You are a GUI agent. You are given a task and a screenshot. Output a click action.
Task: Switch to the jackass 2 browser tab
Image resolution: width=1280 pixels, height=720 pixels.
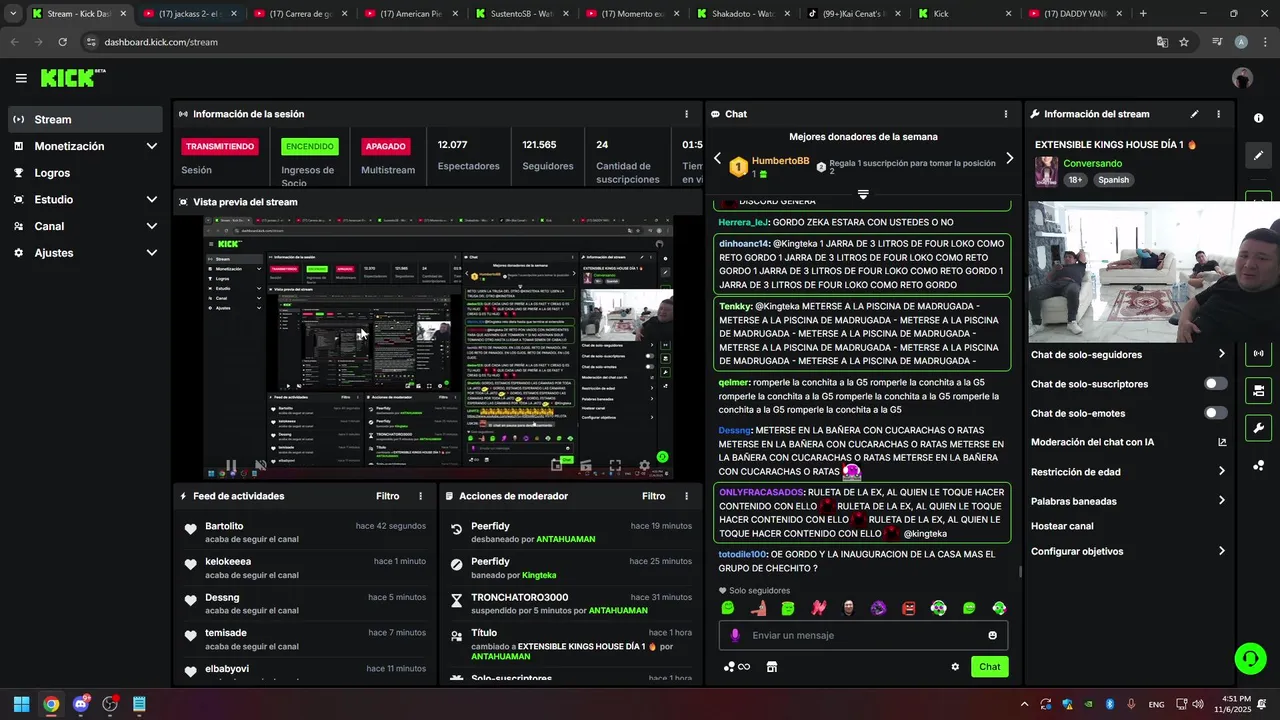point(190,14)
